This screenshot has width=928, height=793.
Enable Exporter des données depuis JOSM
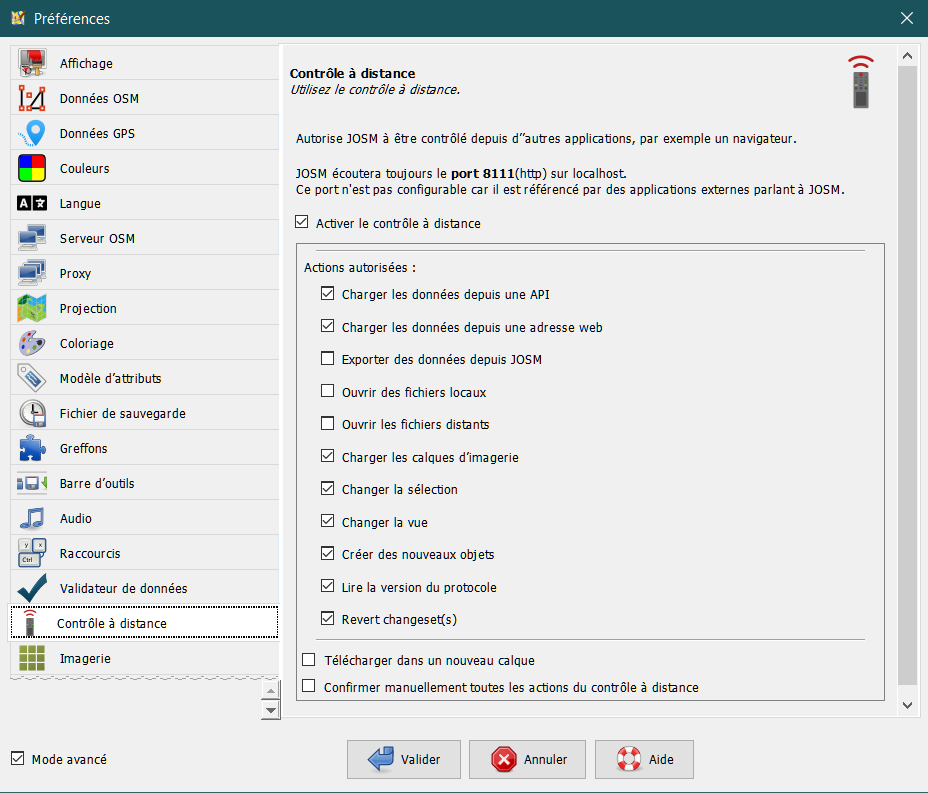pyautogui.click(x=328, y=359)
